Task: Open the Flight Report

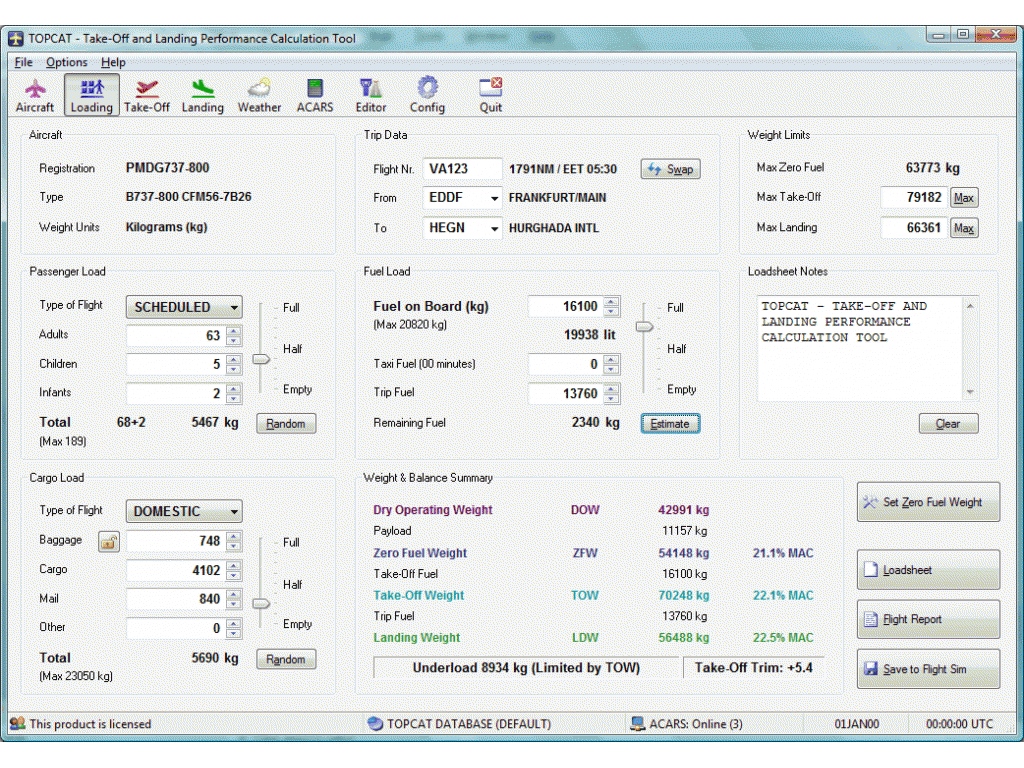Action: (x=928, y=618)
